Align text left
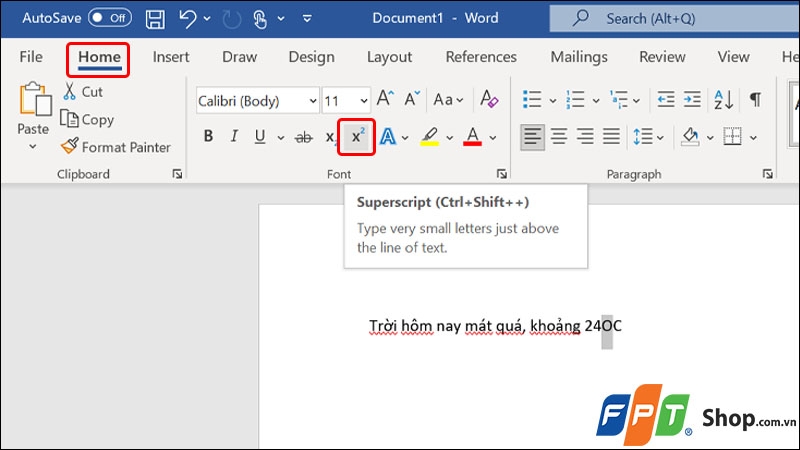Image resolution: width=800 pixels, height=450 pixels. click(x=532, y=137)
